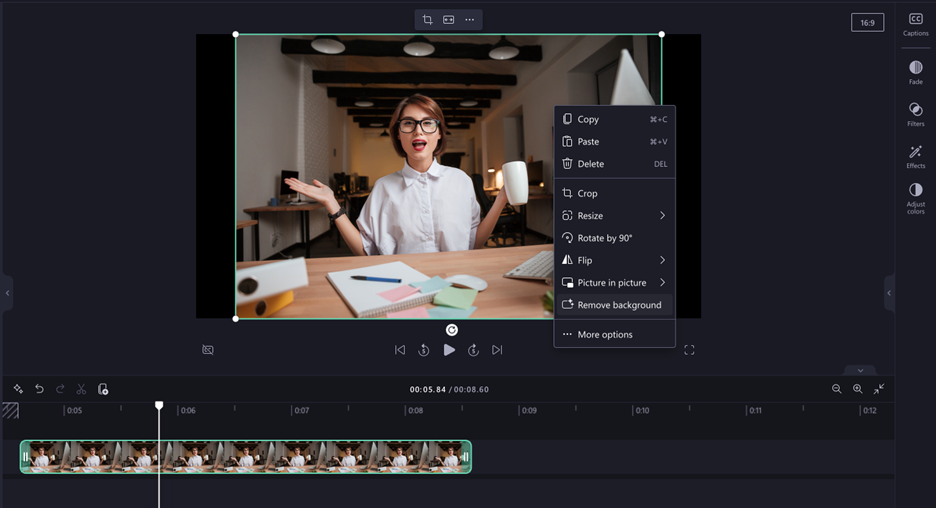936x508 pixels.
Task: Enter fullscreen preview mode
Action: [689, 350]
